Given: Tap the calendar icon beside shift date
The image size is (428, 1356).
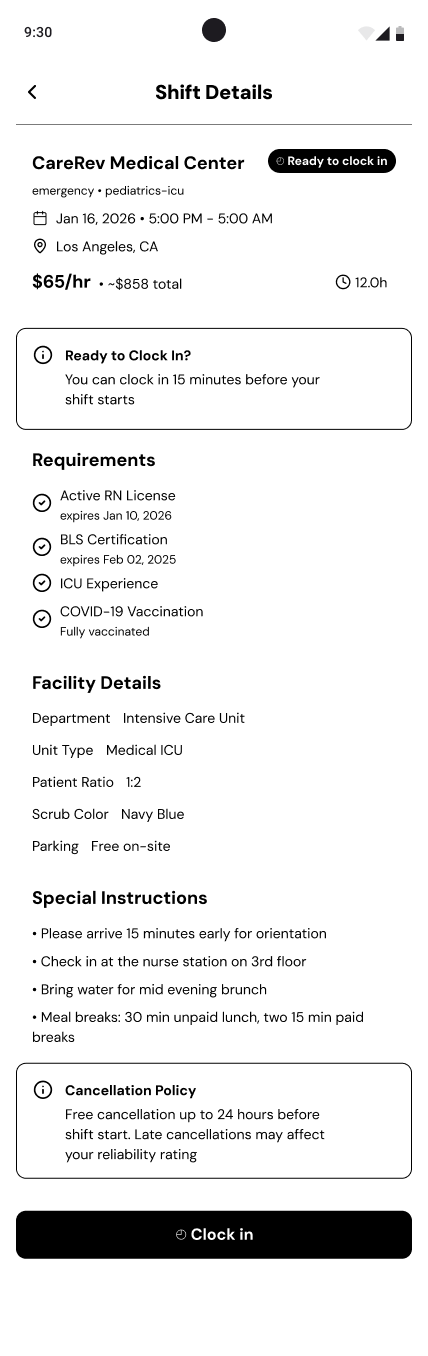Looking at the screenshot, I should pyautogui.click(x=40, y=218).
